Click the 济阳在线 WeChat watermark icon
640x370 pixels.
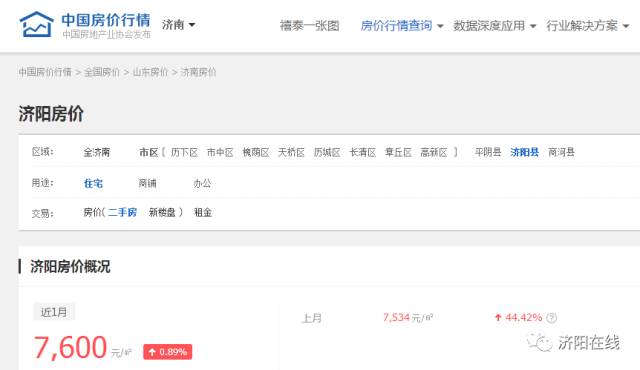[539, 342]
